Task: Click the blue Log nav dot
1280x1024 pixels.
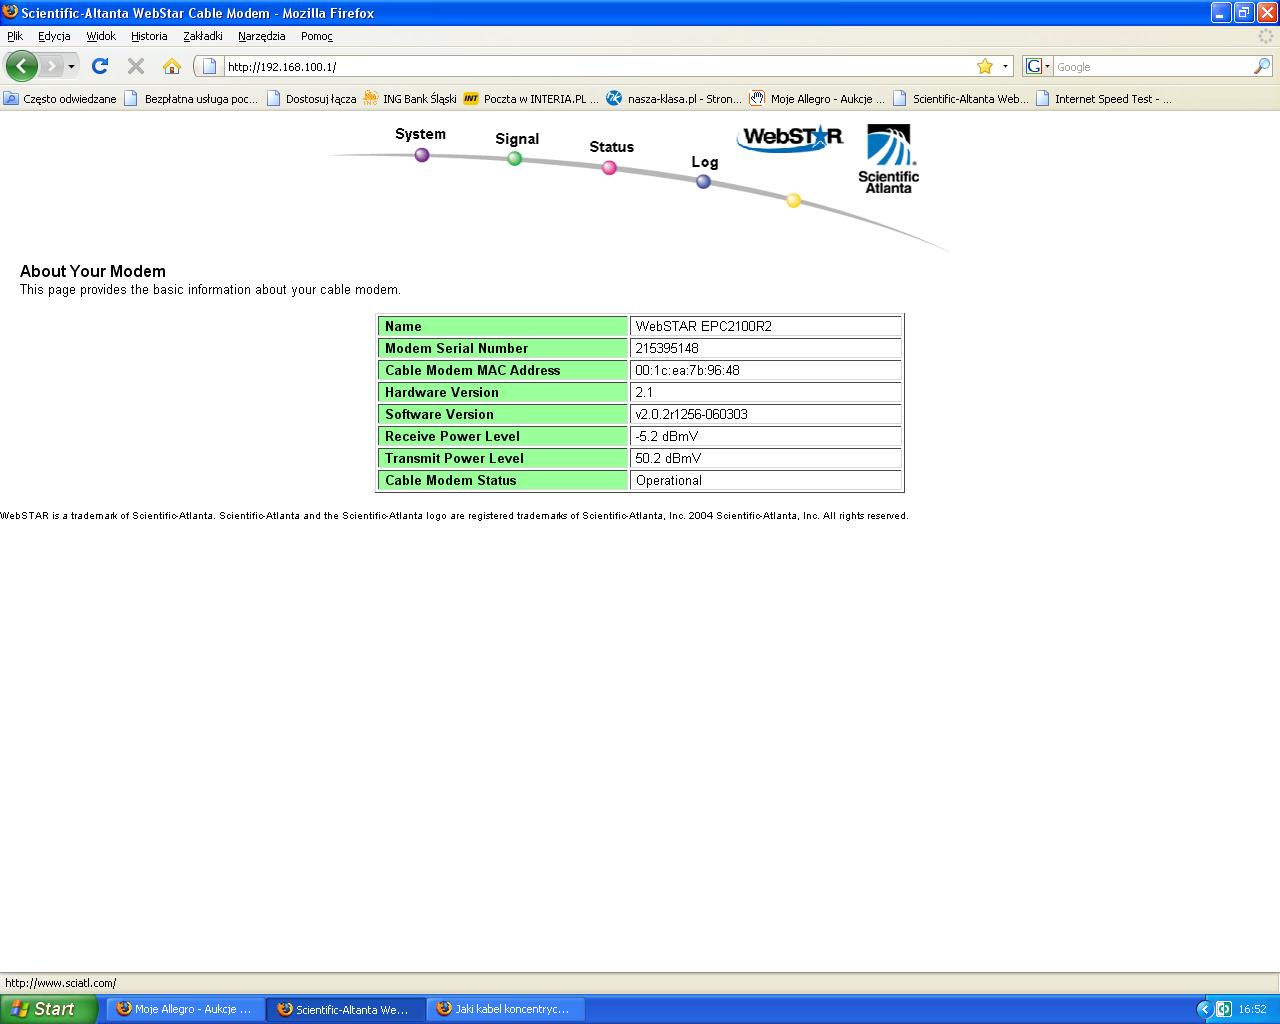Action: click(x=703, y=181)
